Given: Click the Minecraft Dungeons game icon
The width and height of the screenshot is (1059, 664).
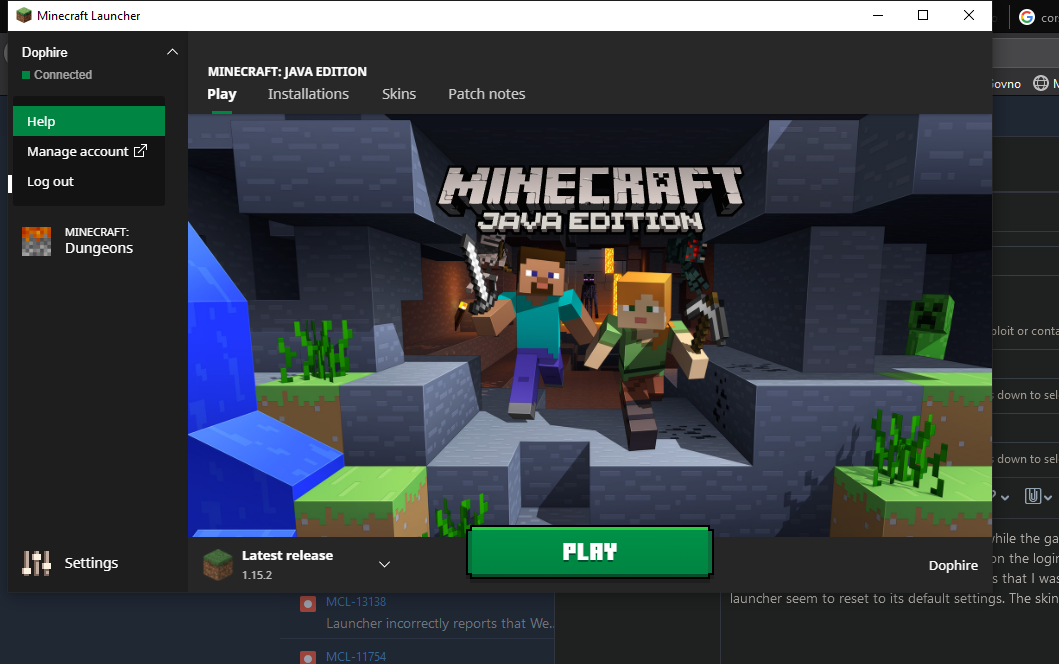Looking at the screenshot, I should (36, 241).
